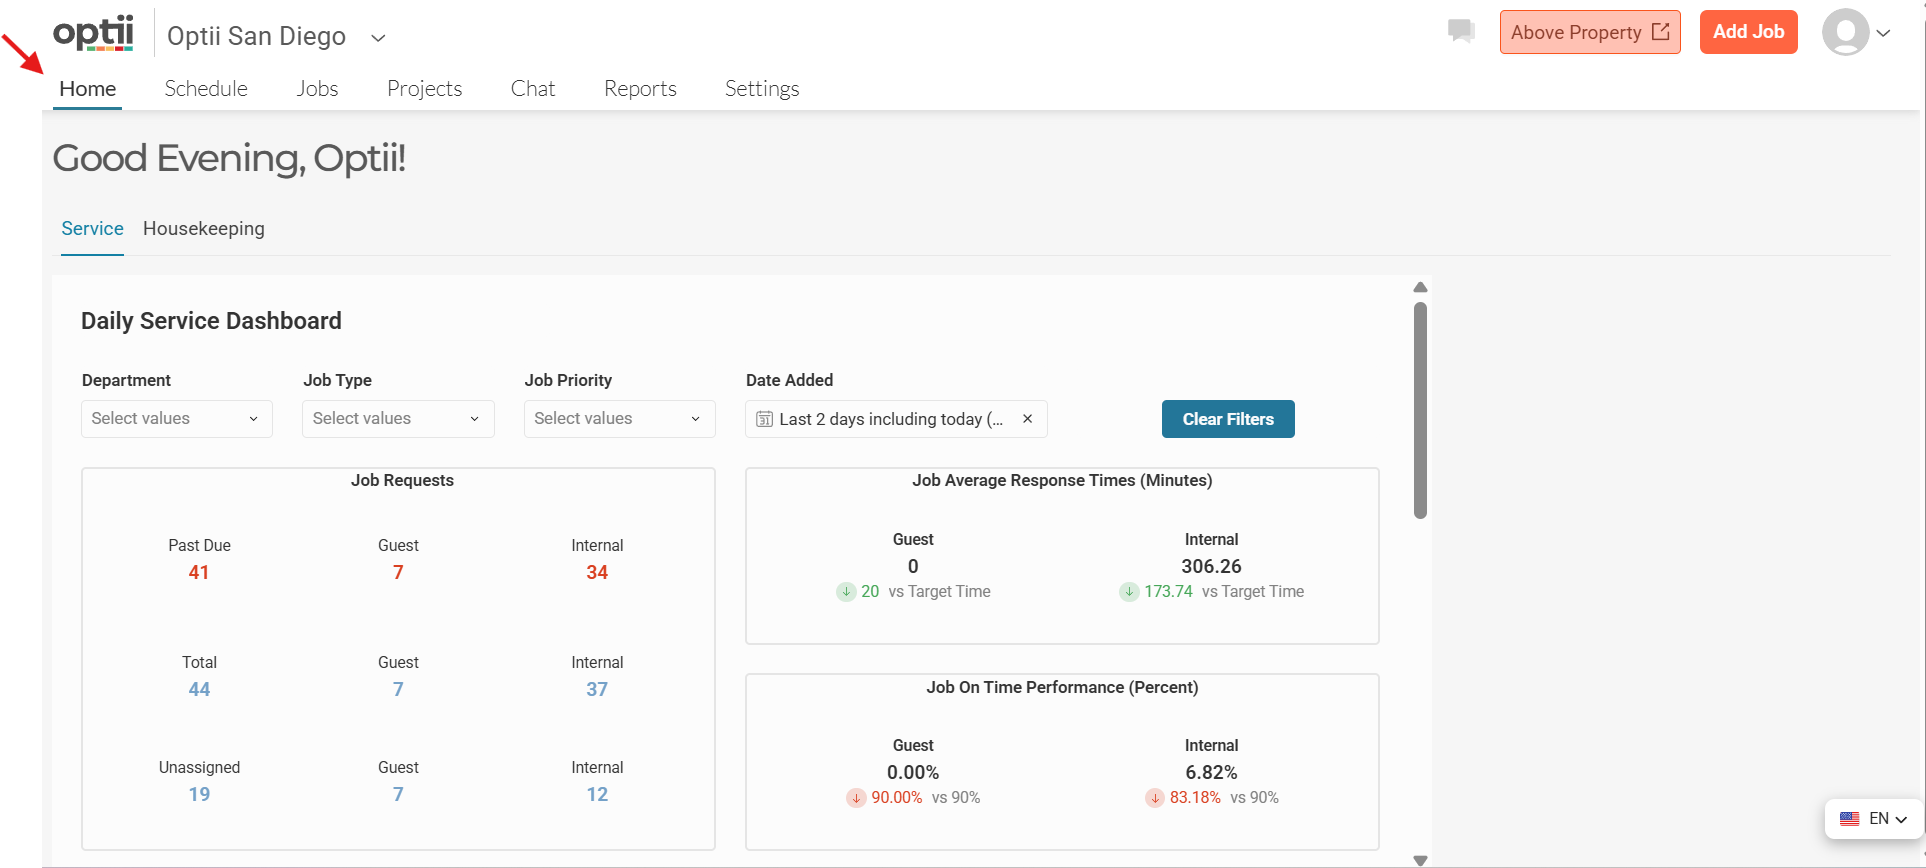Screen dimensions: 1926x868
Task: Open the Department filter dropdown
Action: (x=176, y=419)
